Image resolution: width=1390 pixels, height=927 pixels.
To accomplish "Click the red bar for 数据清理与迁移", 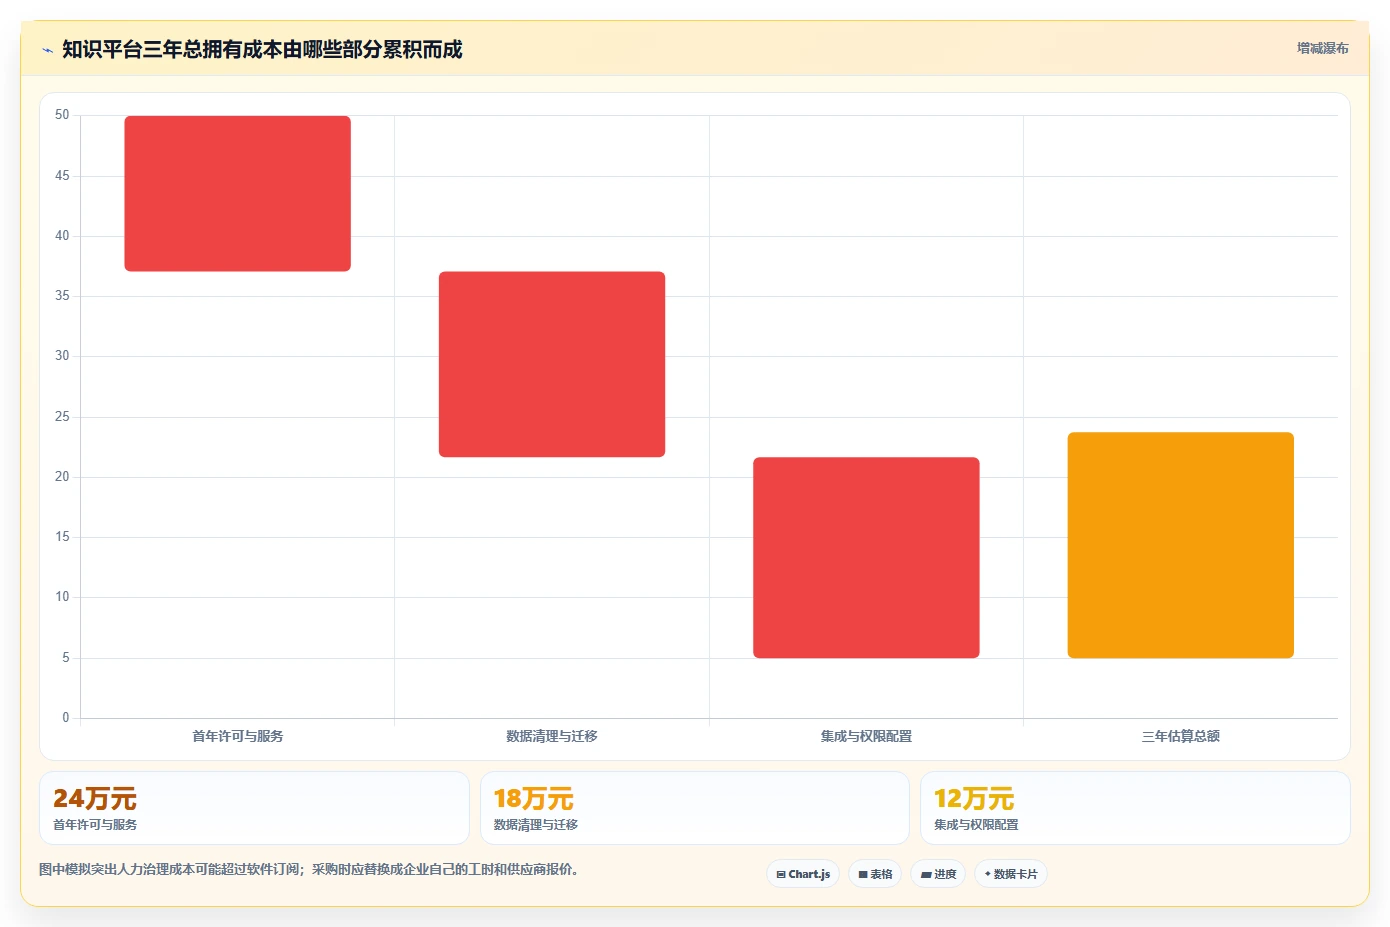I will tap(552, 364).
